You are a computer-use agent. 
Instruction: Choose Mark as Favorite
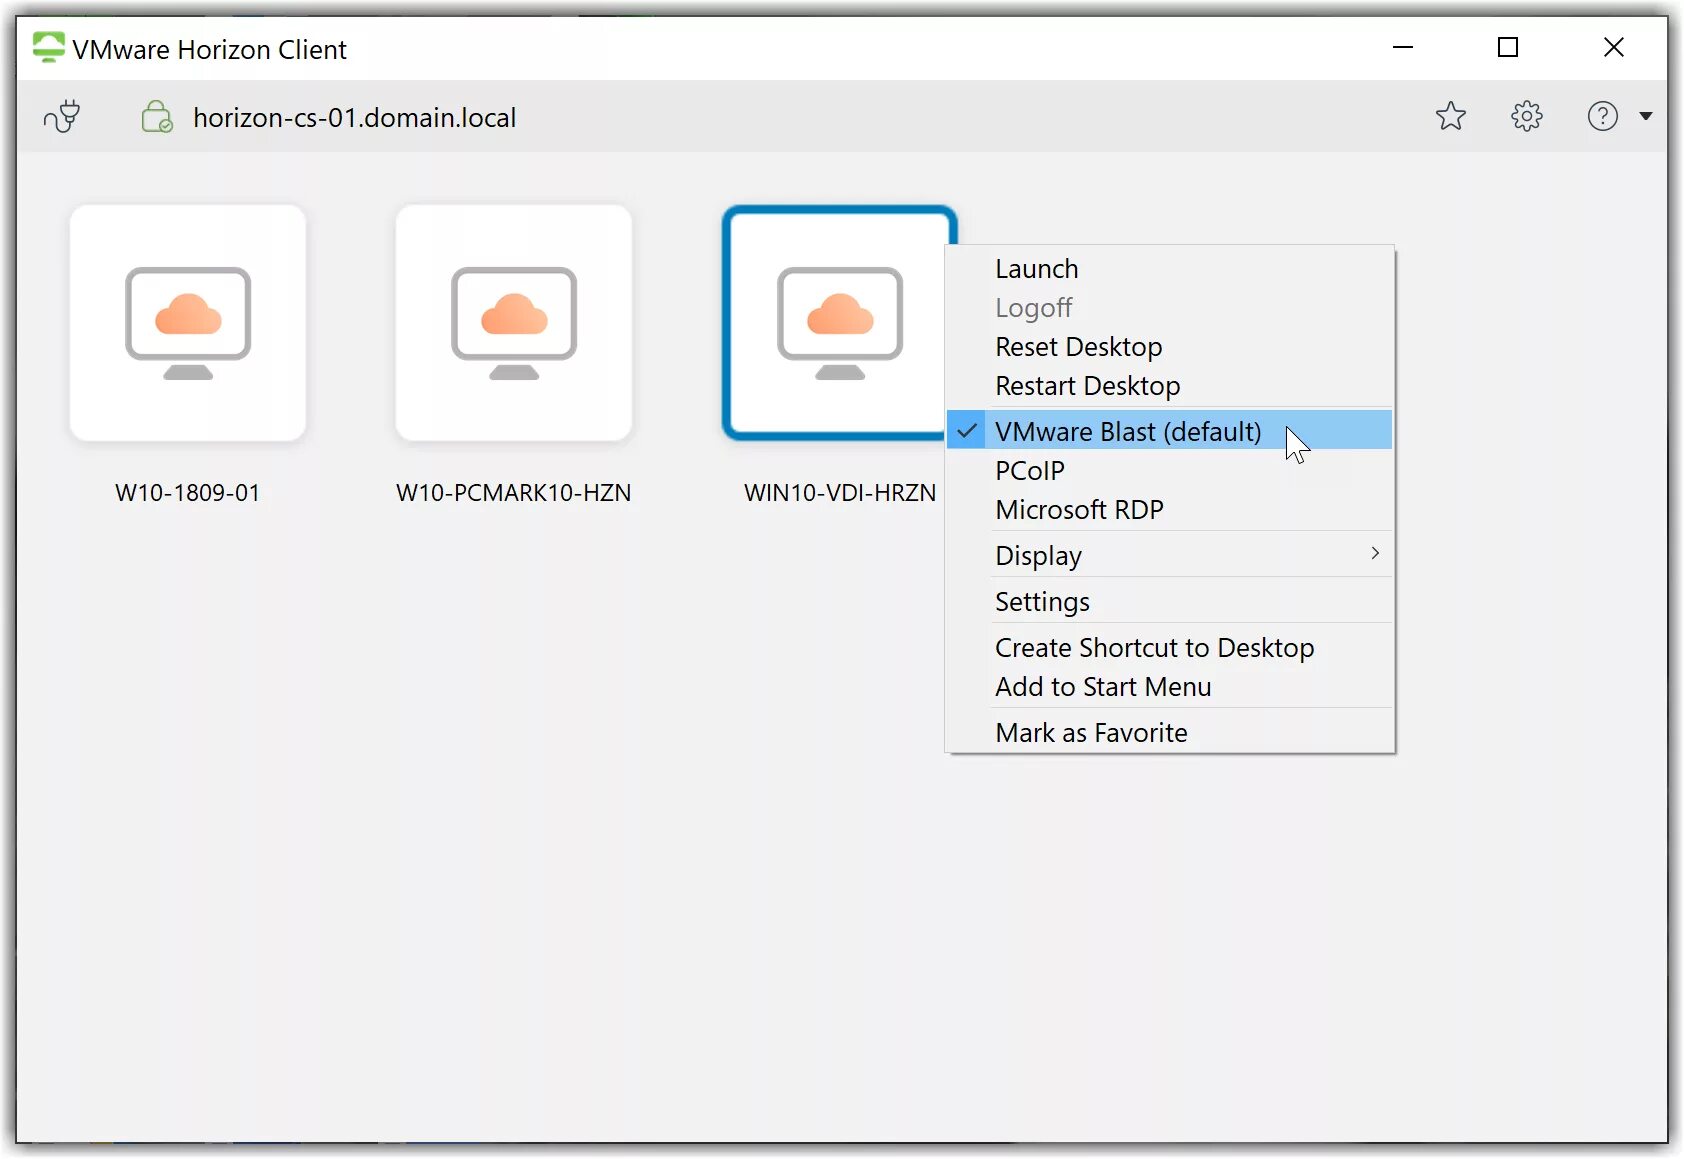click(1169, 732)
